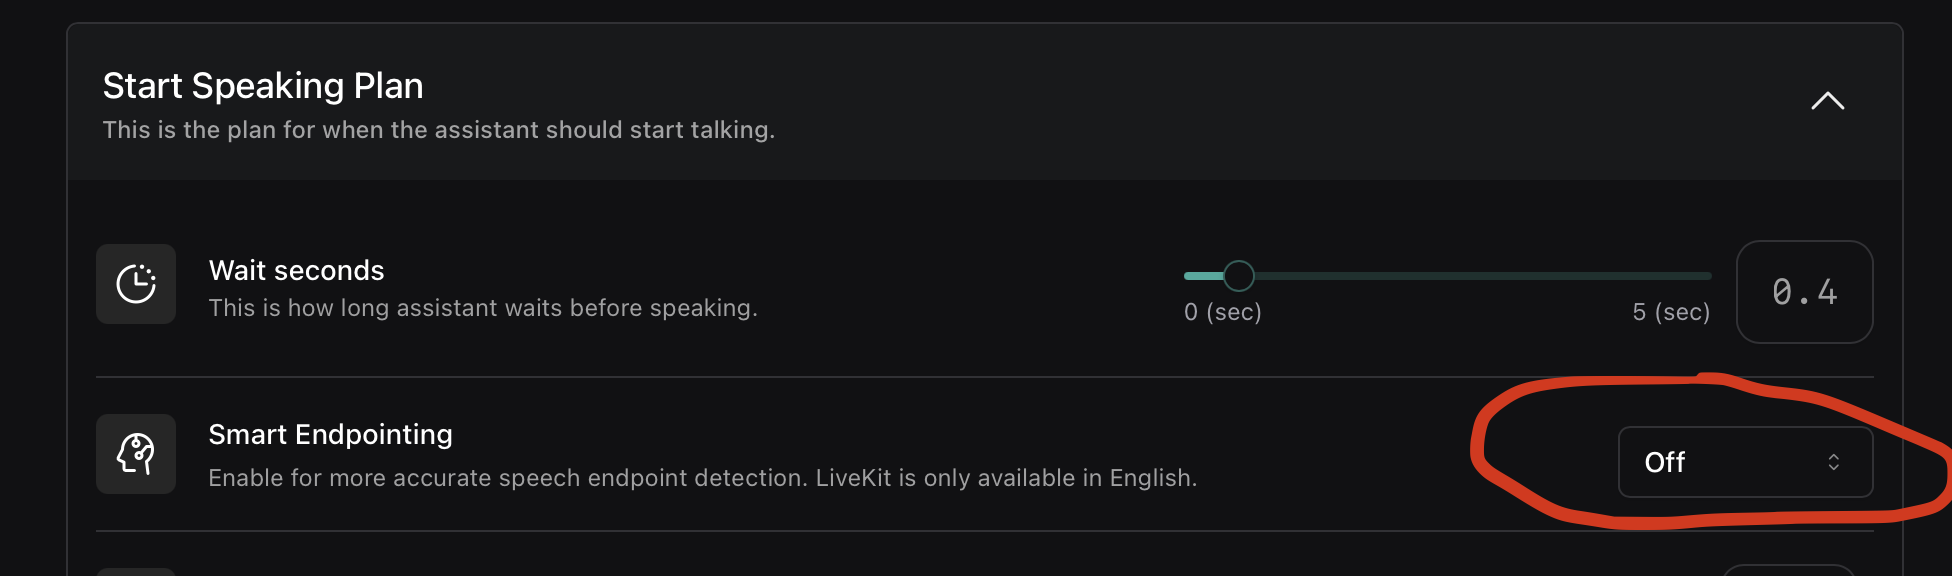Click the Smart Endpointing head icon
The width and height of the screenshot is (1952, 576).
coord(136,454)
